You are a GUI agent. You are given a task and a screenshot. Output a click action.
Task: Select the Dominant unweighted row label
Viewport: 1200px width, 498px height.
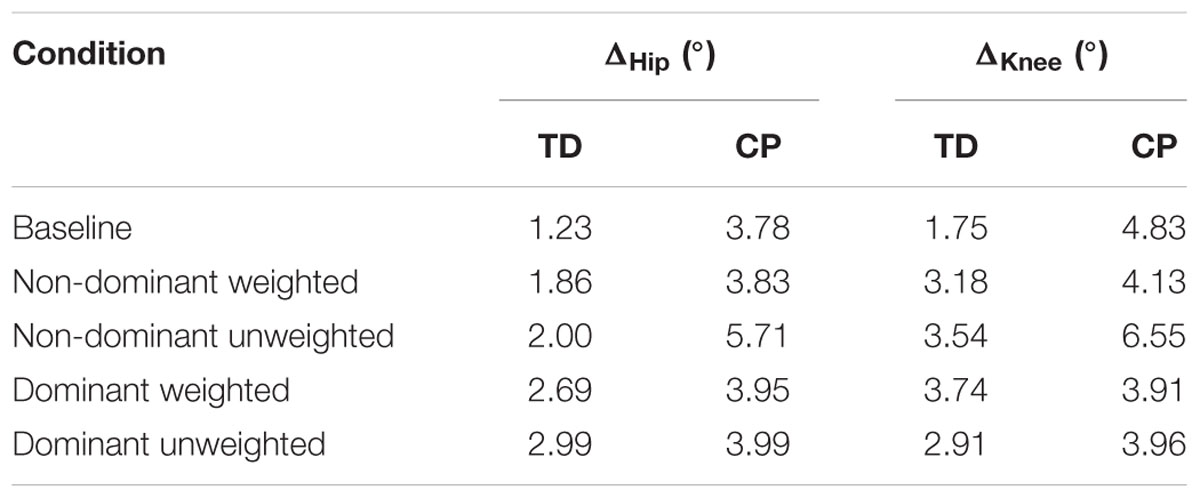tap(169, 442)
